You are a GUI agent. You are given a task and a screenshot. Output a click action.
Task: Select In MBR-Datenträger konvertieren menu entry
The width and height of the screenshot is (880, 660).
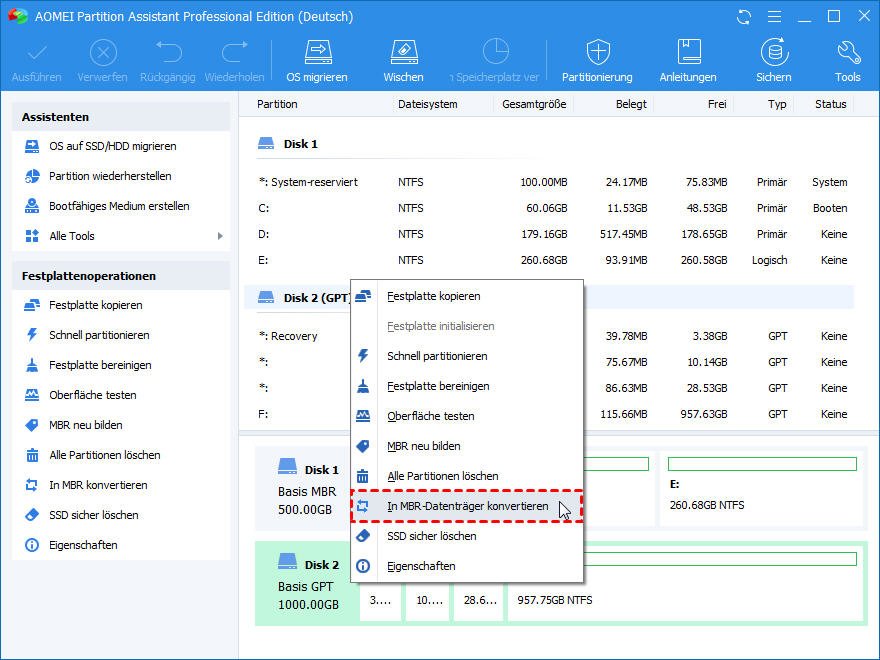point(467,506)
